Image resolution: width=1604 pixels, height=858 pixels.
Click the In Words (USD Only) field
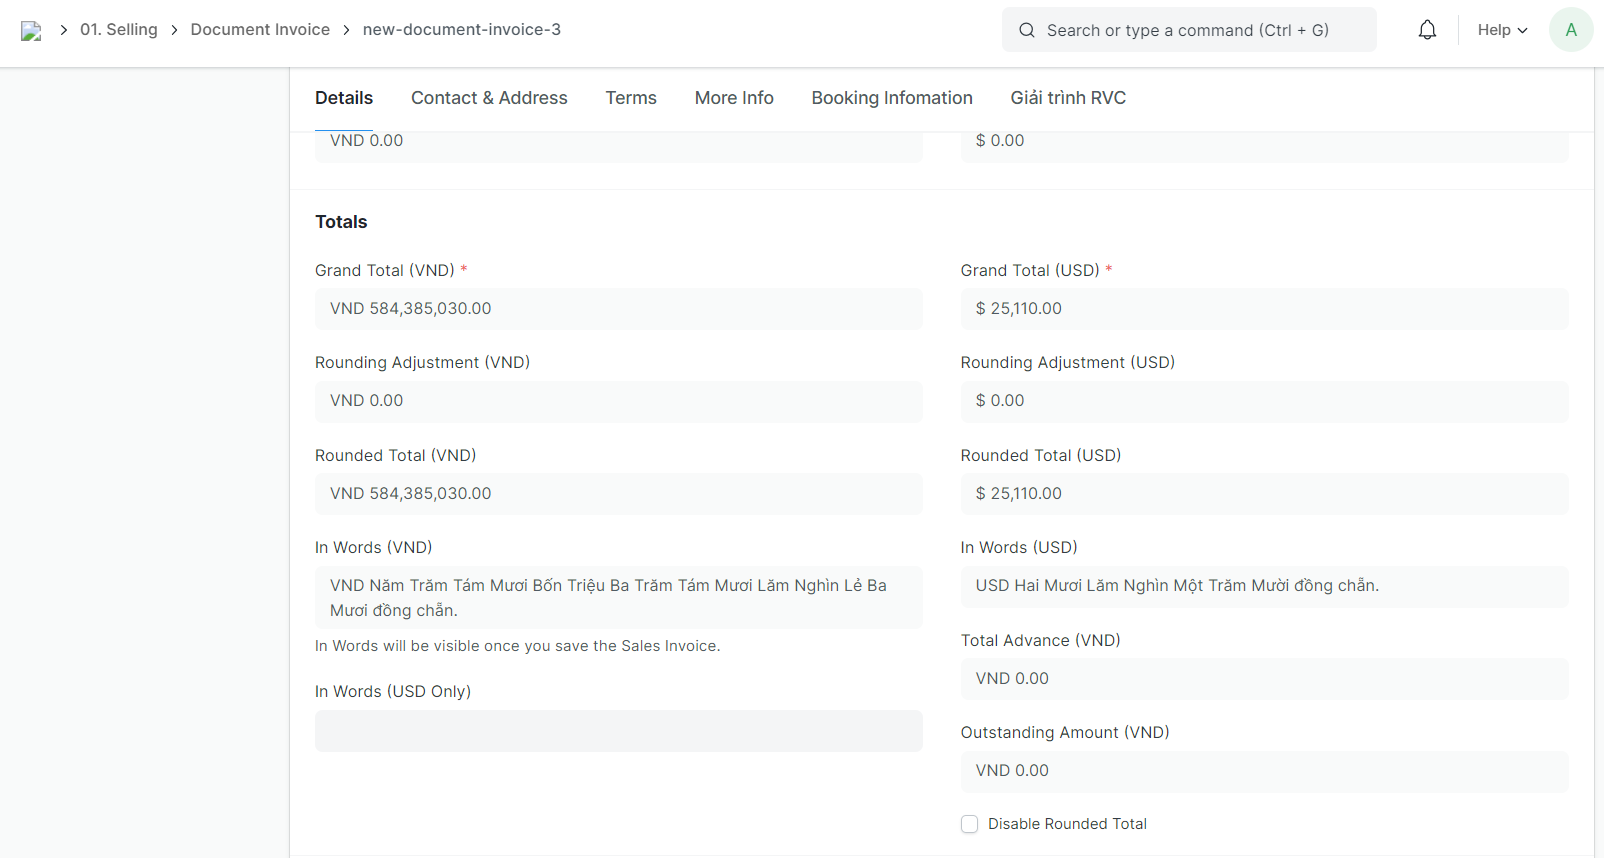click(618, 731)
